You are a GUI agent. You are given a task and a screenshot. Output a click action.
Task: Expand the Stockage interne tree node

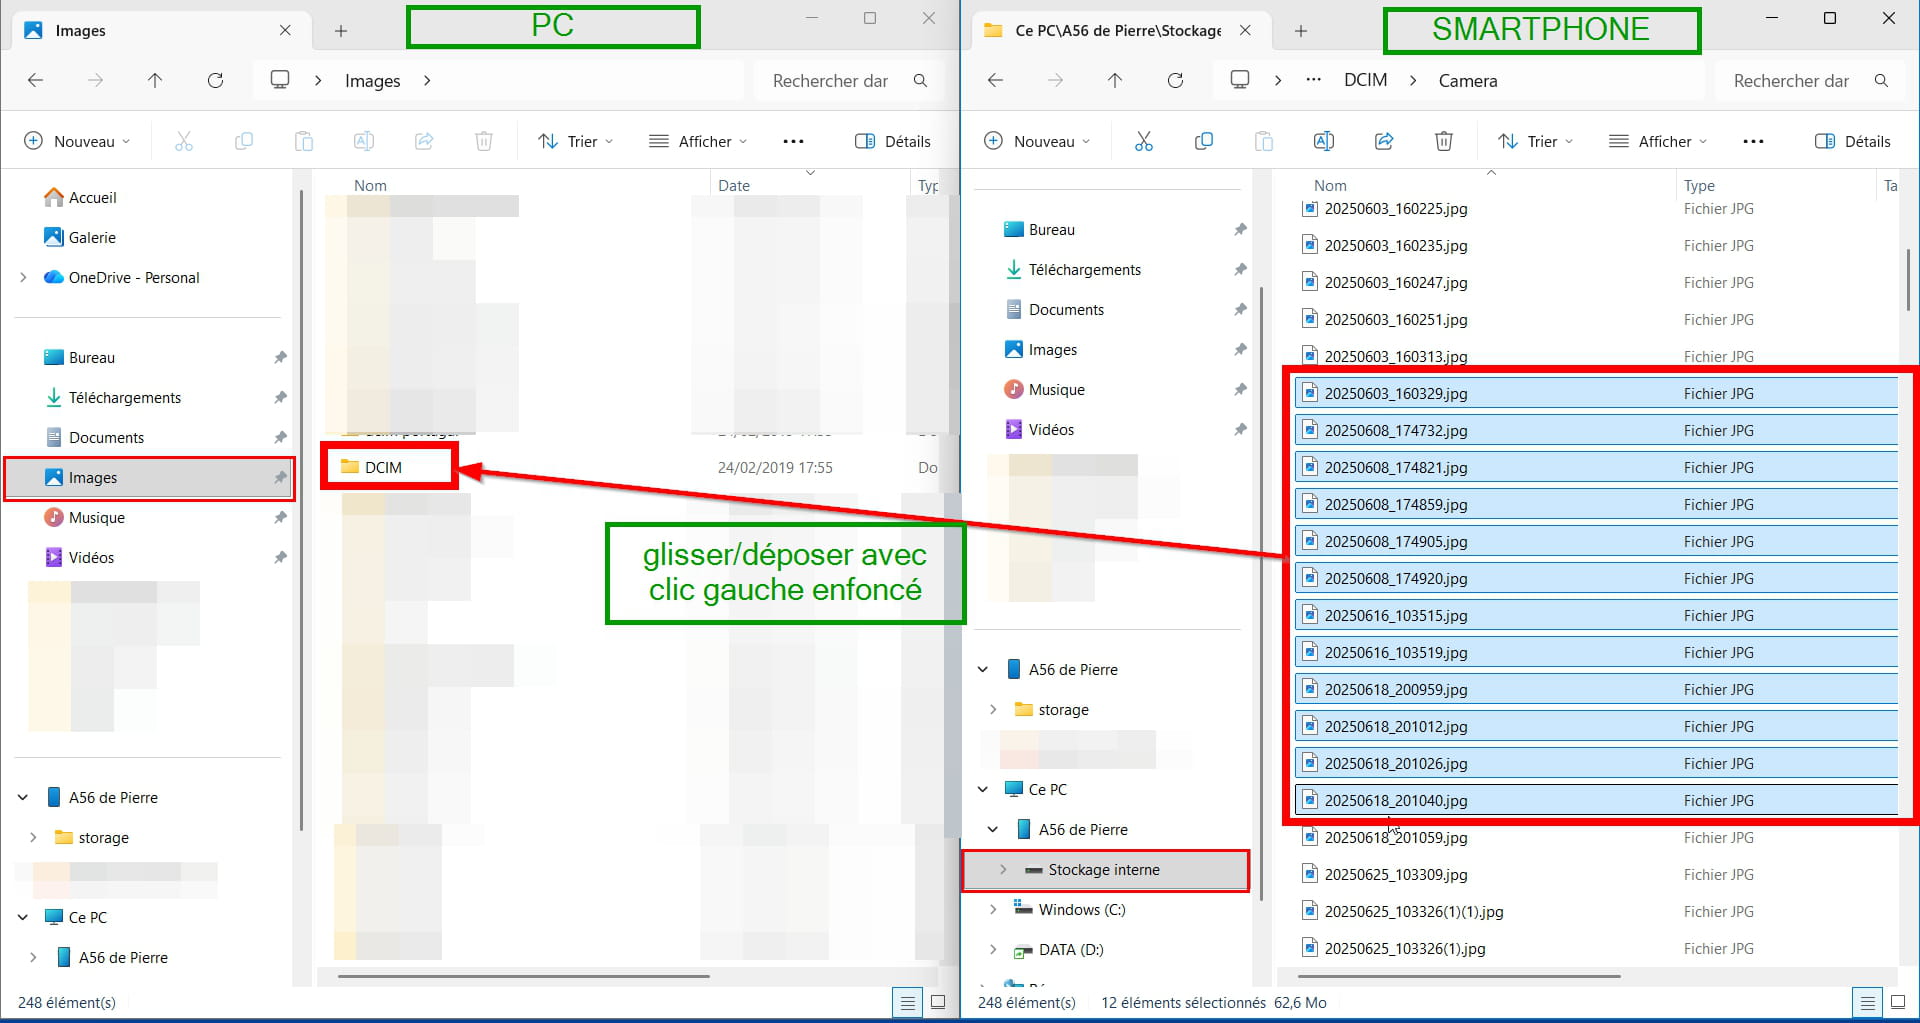[x=1003, y=869]
